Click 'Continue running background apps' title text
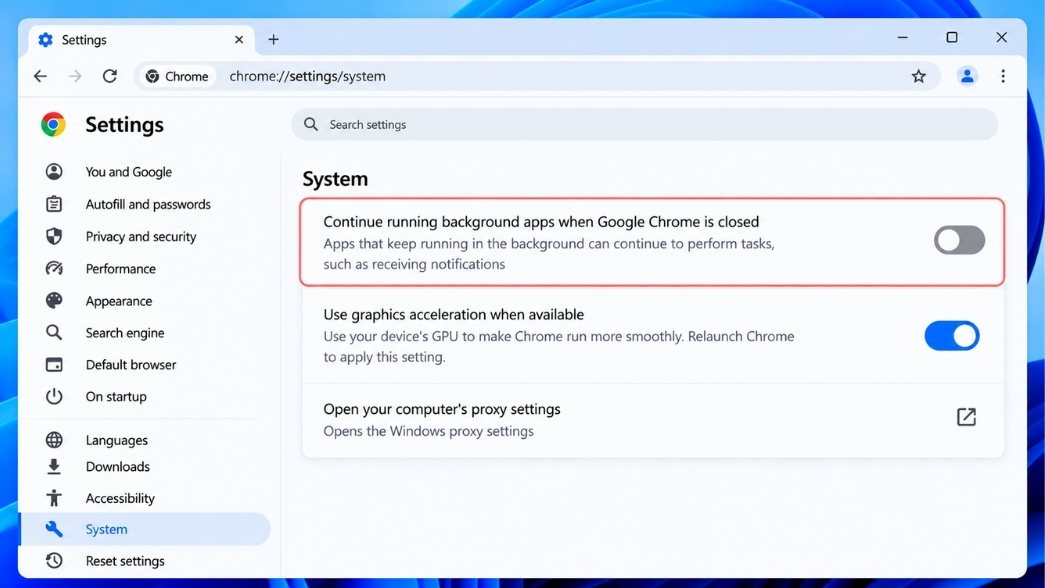This screenshot has width=1045, height=588. 541,221
